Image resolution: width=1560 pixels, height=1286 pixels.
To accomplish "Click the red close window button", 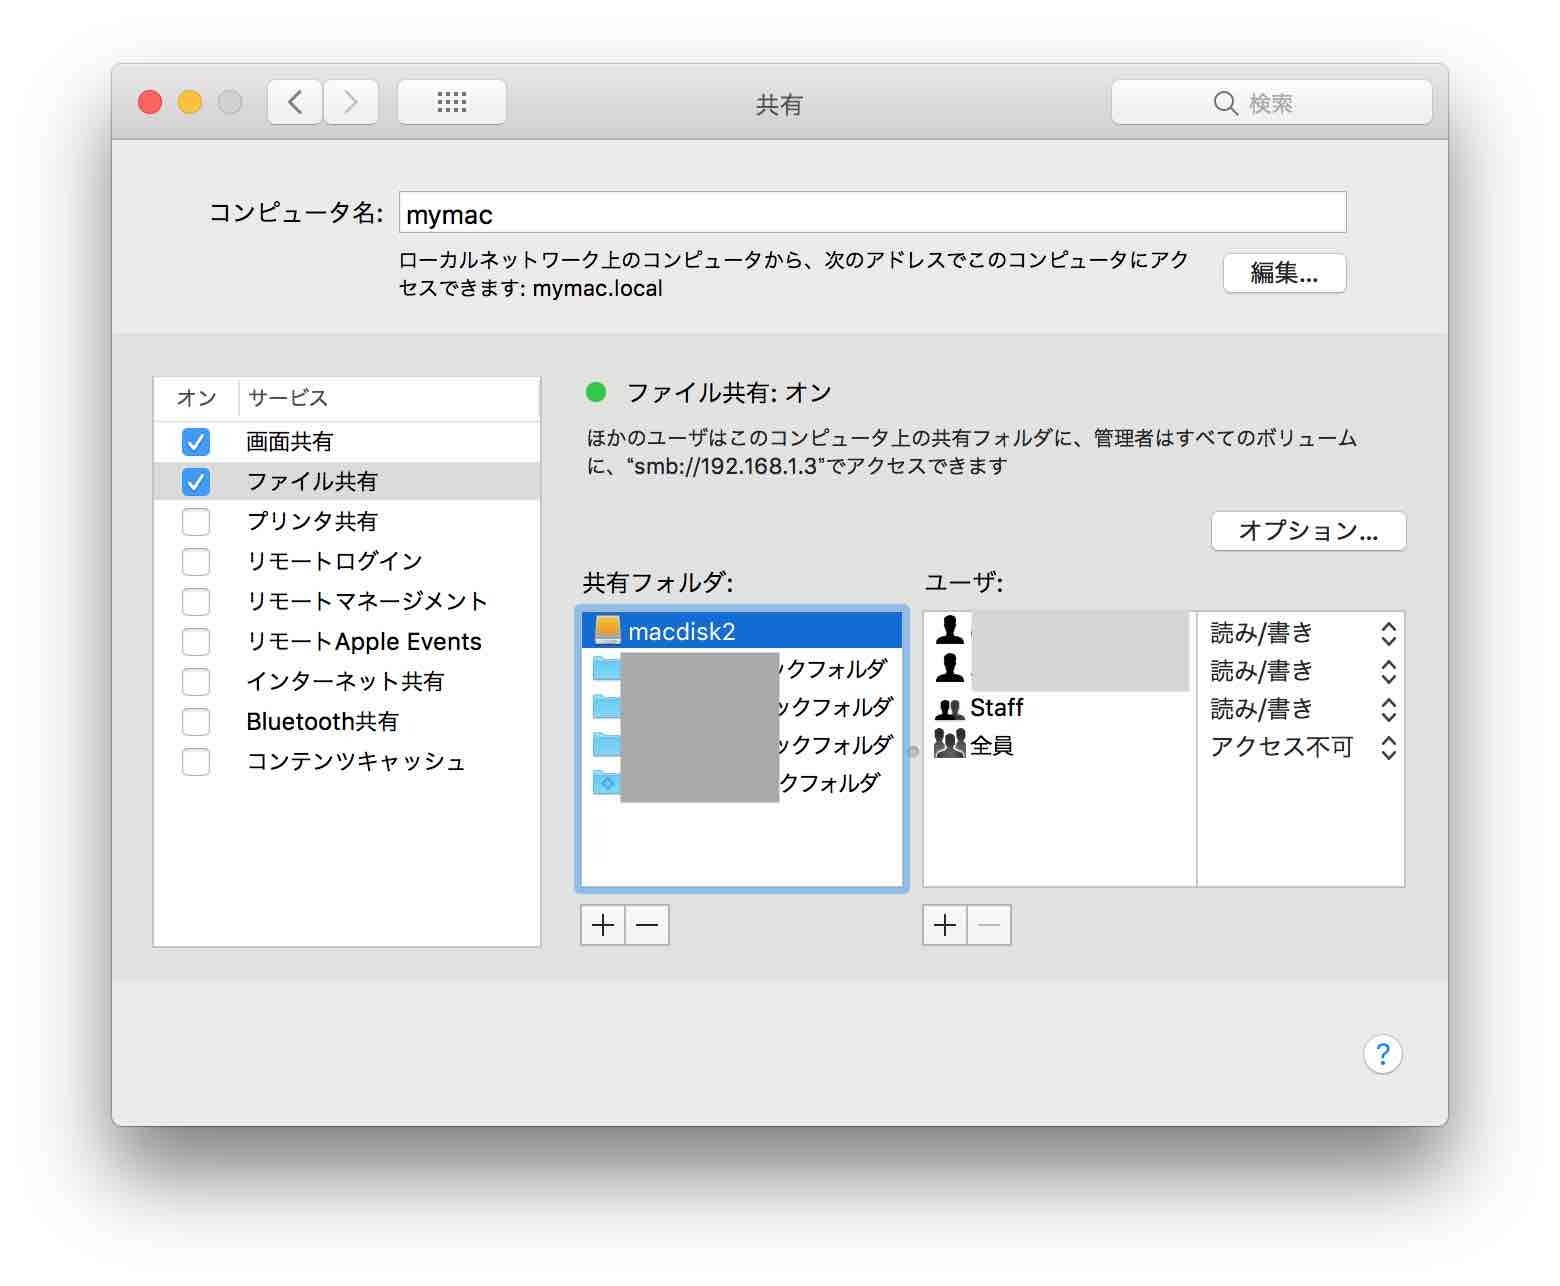I will point(150,102).
